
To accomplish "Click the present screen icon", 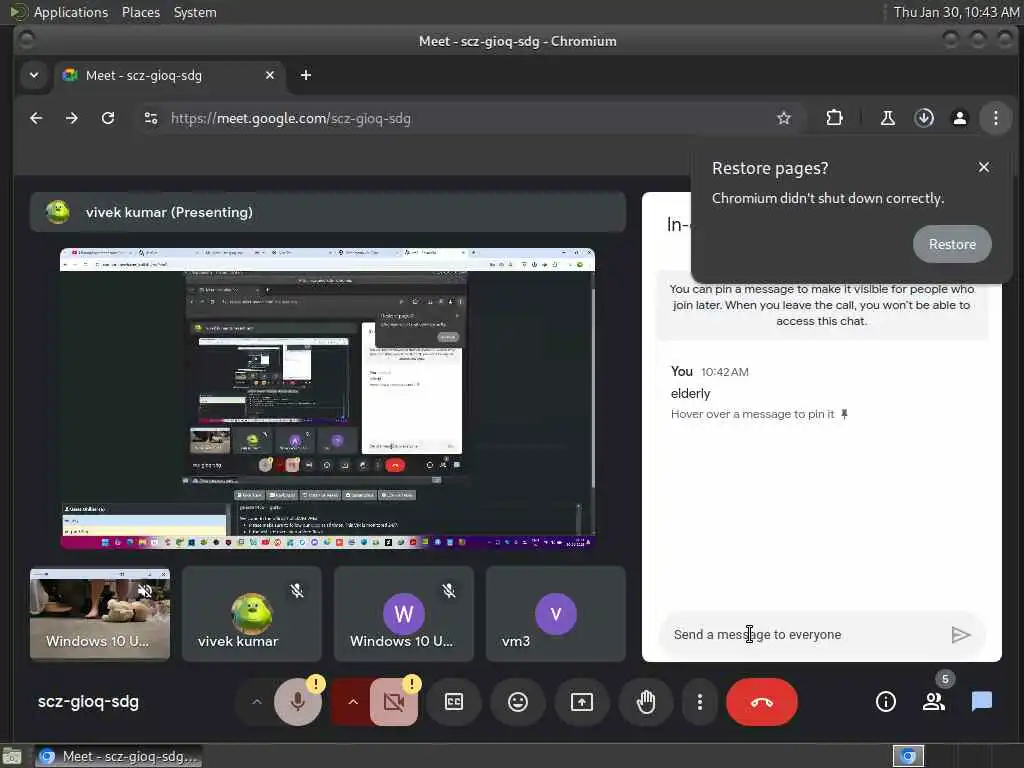I will click(x=582, y=702).
